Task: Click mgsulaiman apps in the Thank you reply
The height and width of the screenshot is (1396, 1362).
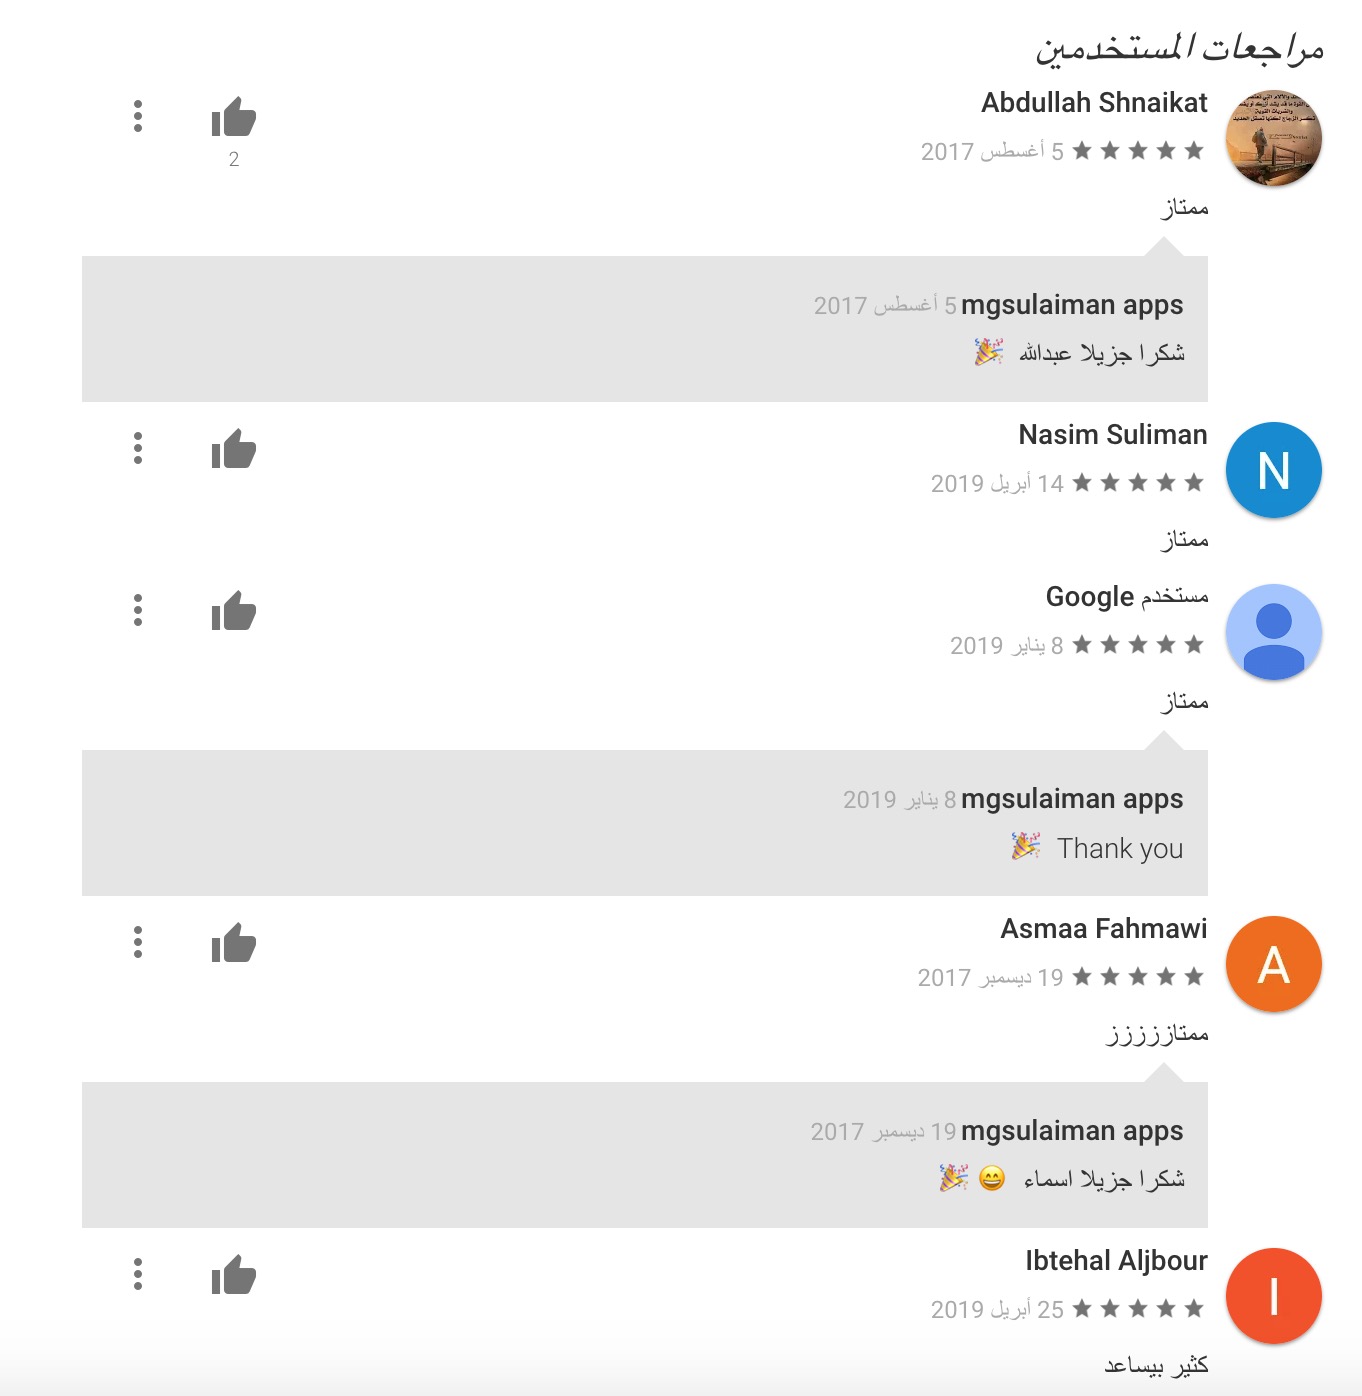Action: 1071,799
